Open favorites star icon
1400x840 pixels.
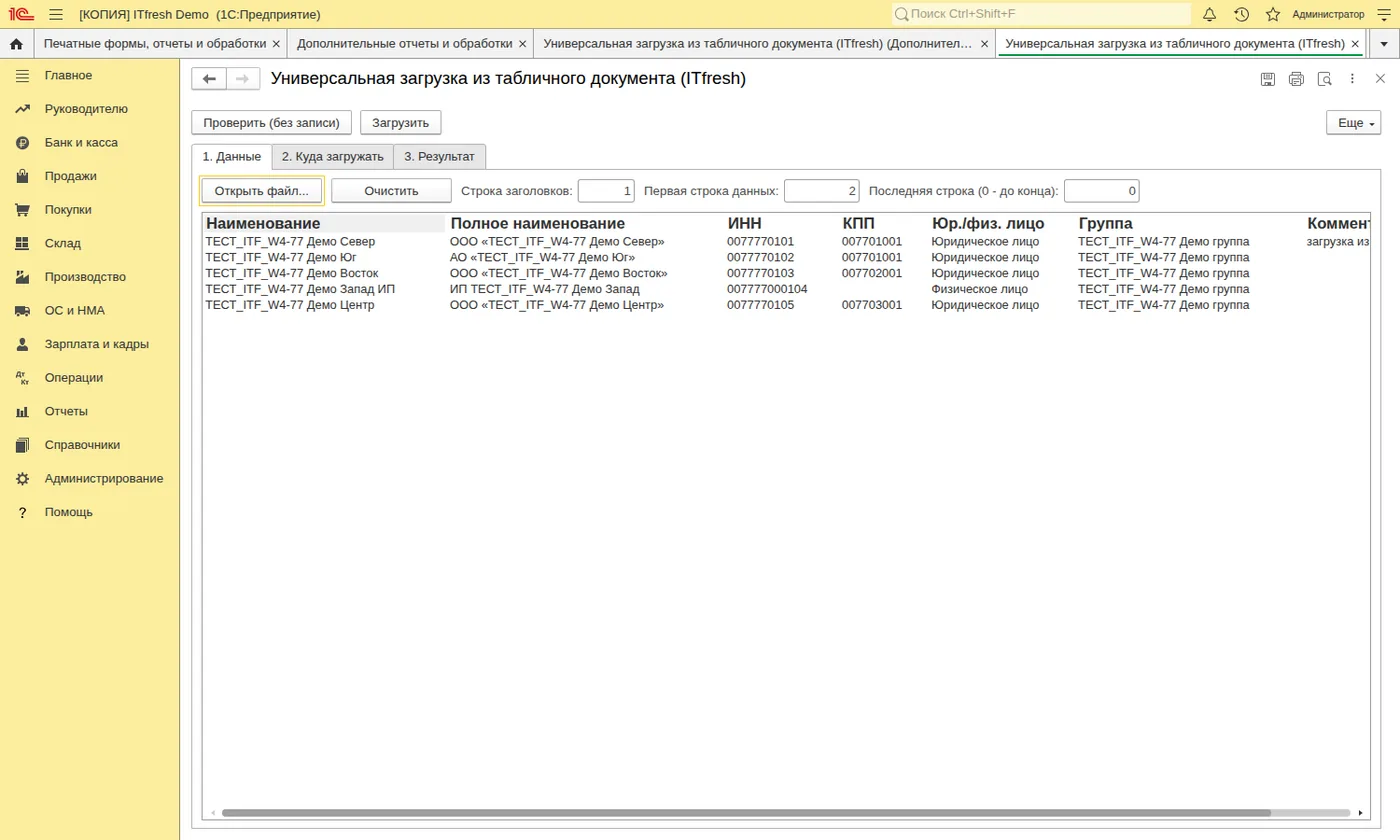1273,14
